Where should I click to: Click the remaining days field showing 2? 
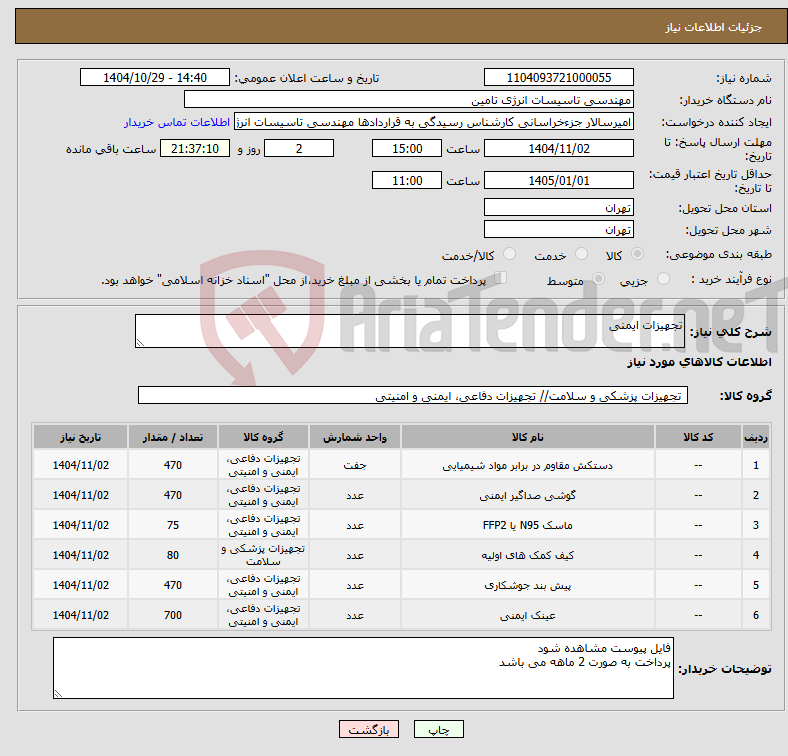299,148
